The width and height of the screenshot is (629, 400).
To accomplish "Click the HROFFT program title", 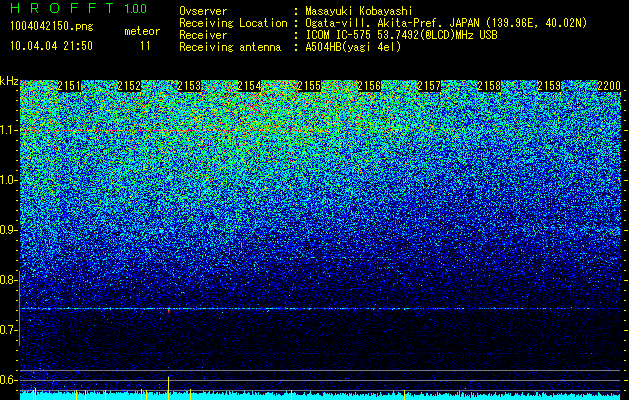I will click(x=62, y=8).
